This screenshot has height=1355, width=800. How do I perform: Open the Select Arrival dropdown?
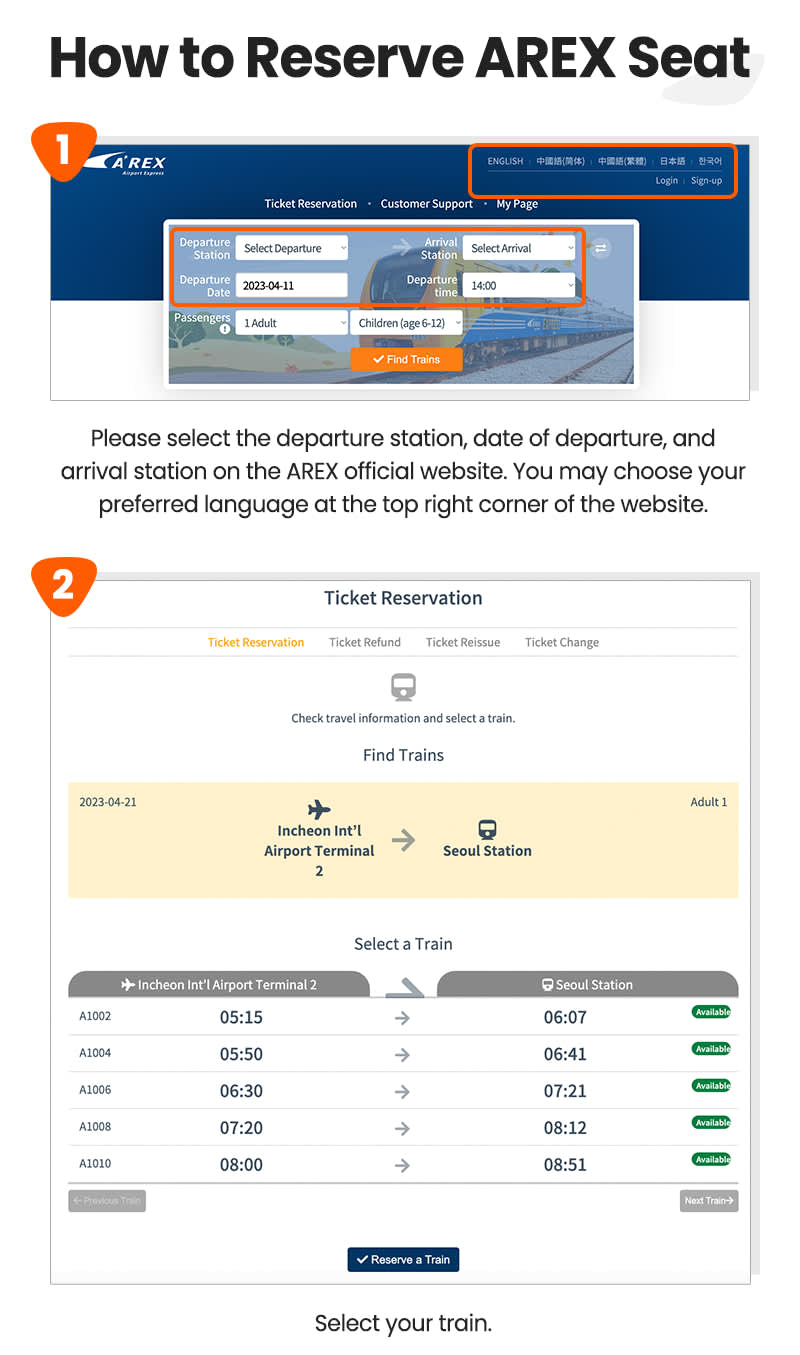click(x=520, y=247)
